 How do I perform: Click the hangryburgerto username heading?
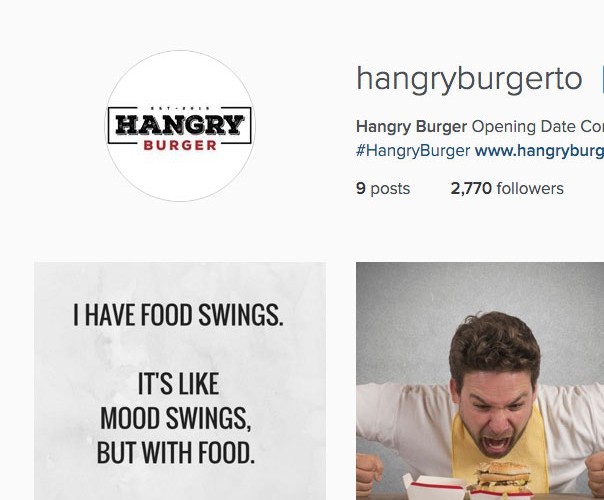click(469, 79)
